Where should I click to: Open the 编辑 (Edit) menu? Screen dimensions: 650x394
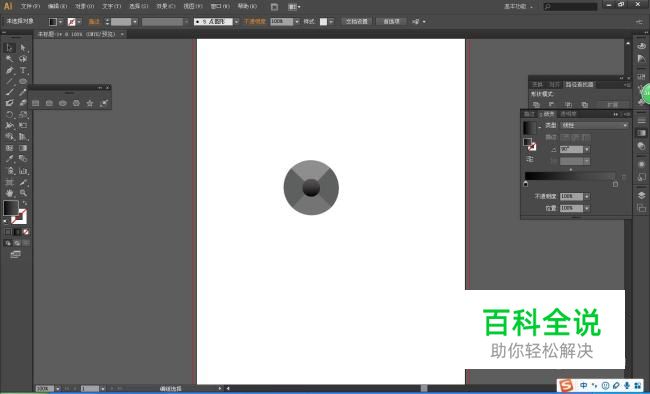tap(57, 6)
